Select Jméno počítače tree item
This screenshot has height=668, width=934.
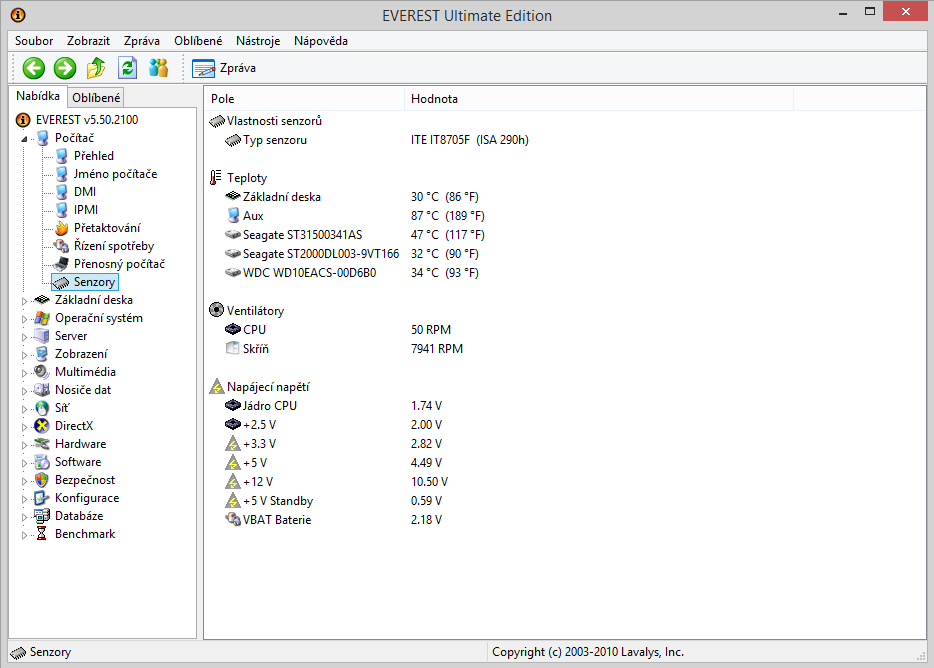point(115,174)
